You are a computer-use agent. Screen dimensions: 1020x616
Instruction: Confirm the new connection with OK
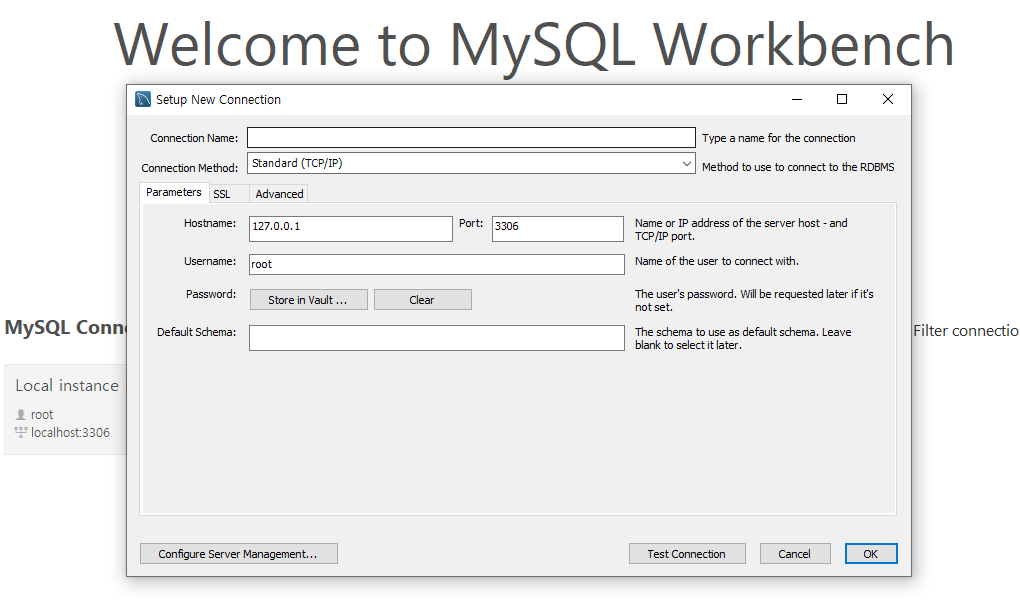click(870, 553)
